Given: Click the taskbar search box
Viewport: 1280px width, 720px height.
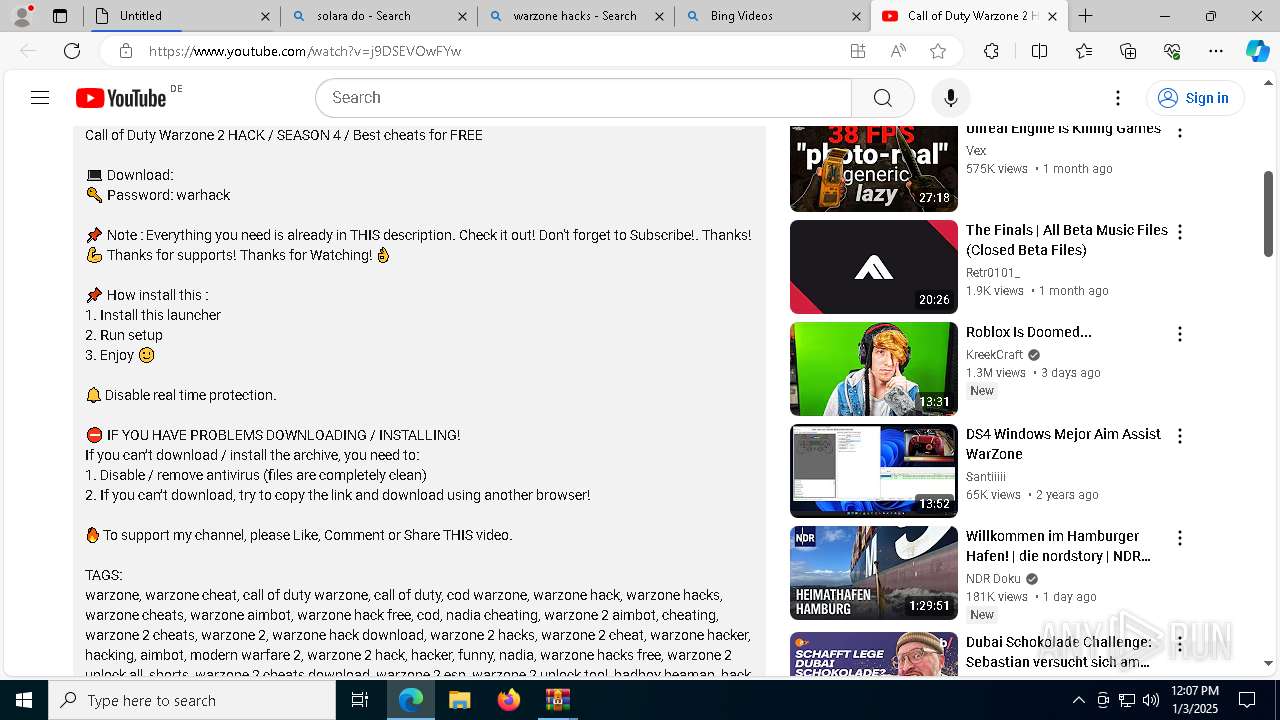Looking at the screenshot, I should pyautogui.click(x=192, y=700).
